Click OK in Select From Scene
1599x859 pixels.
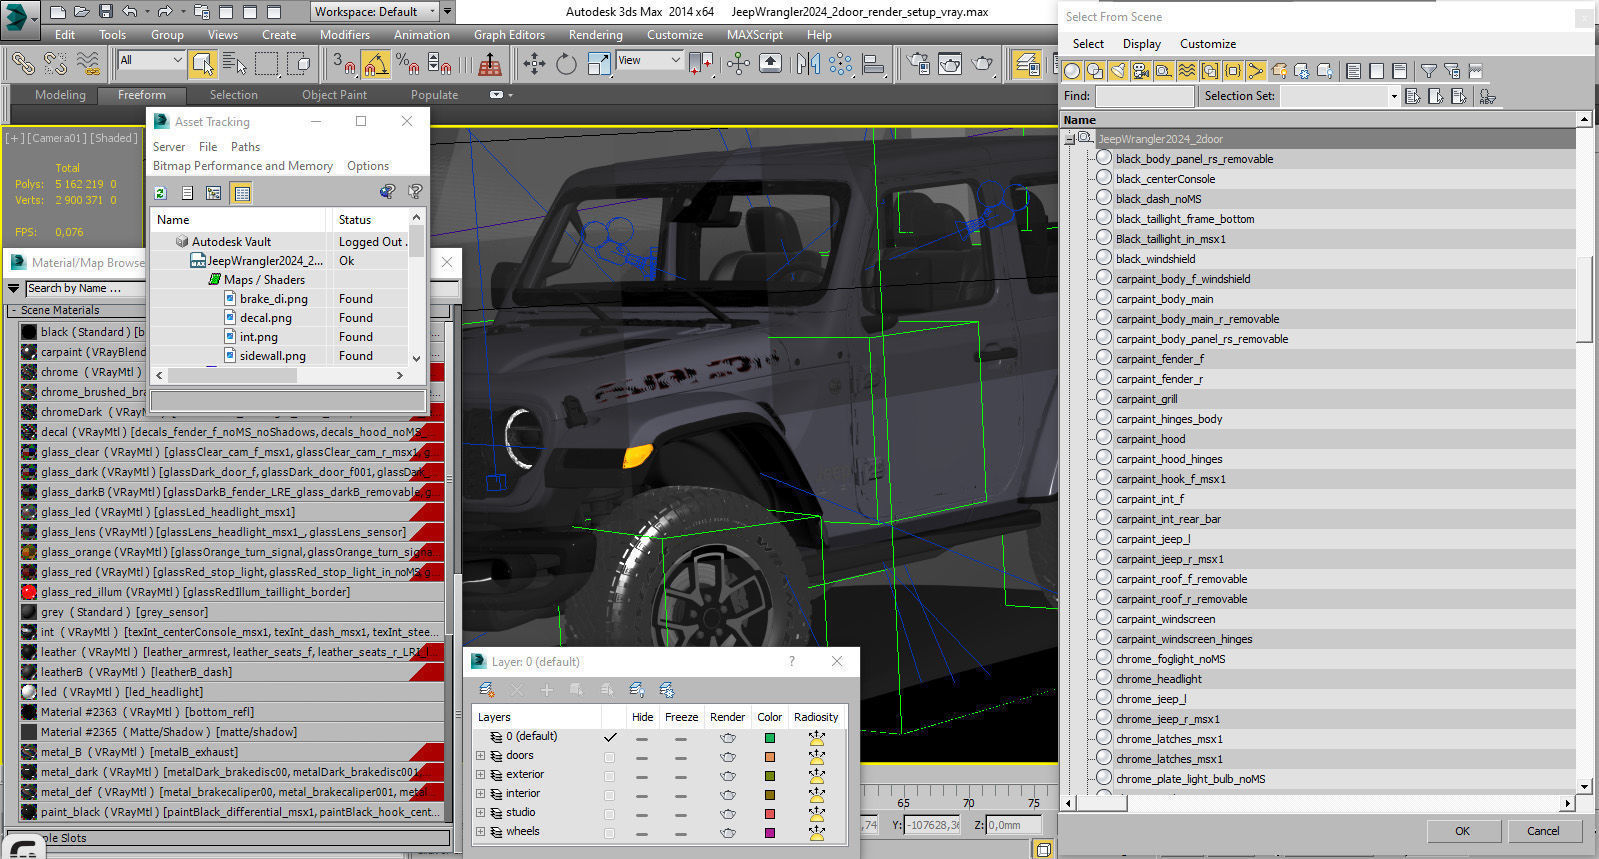tap(1462, 831)
